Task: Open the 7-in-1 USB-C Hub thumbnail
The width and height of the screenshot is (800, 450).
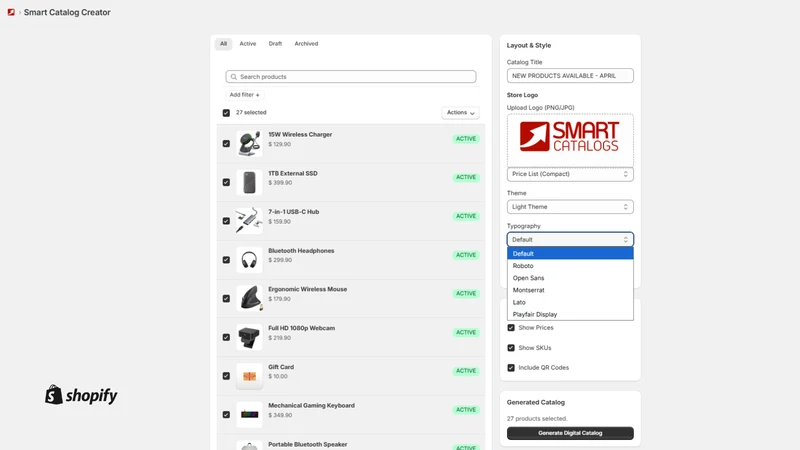Action: [249, 221]
